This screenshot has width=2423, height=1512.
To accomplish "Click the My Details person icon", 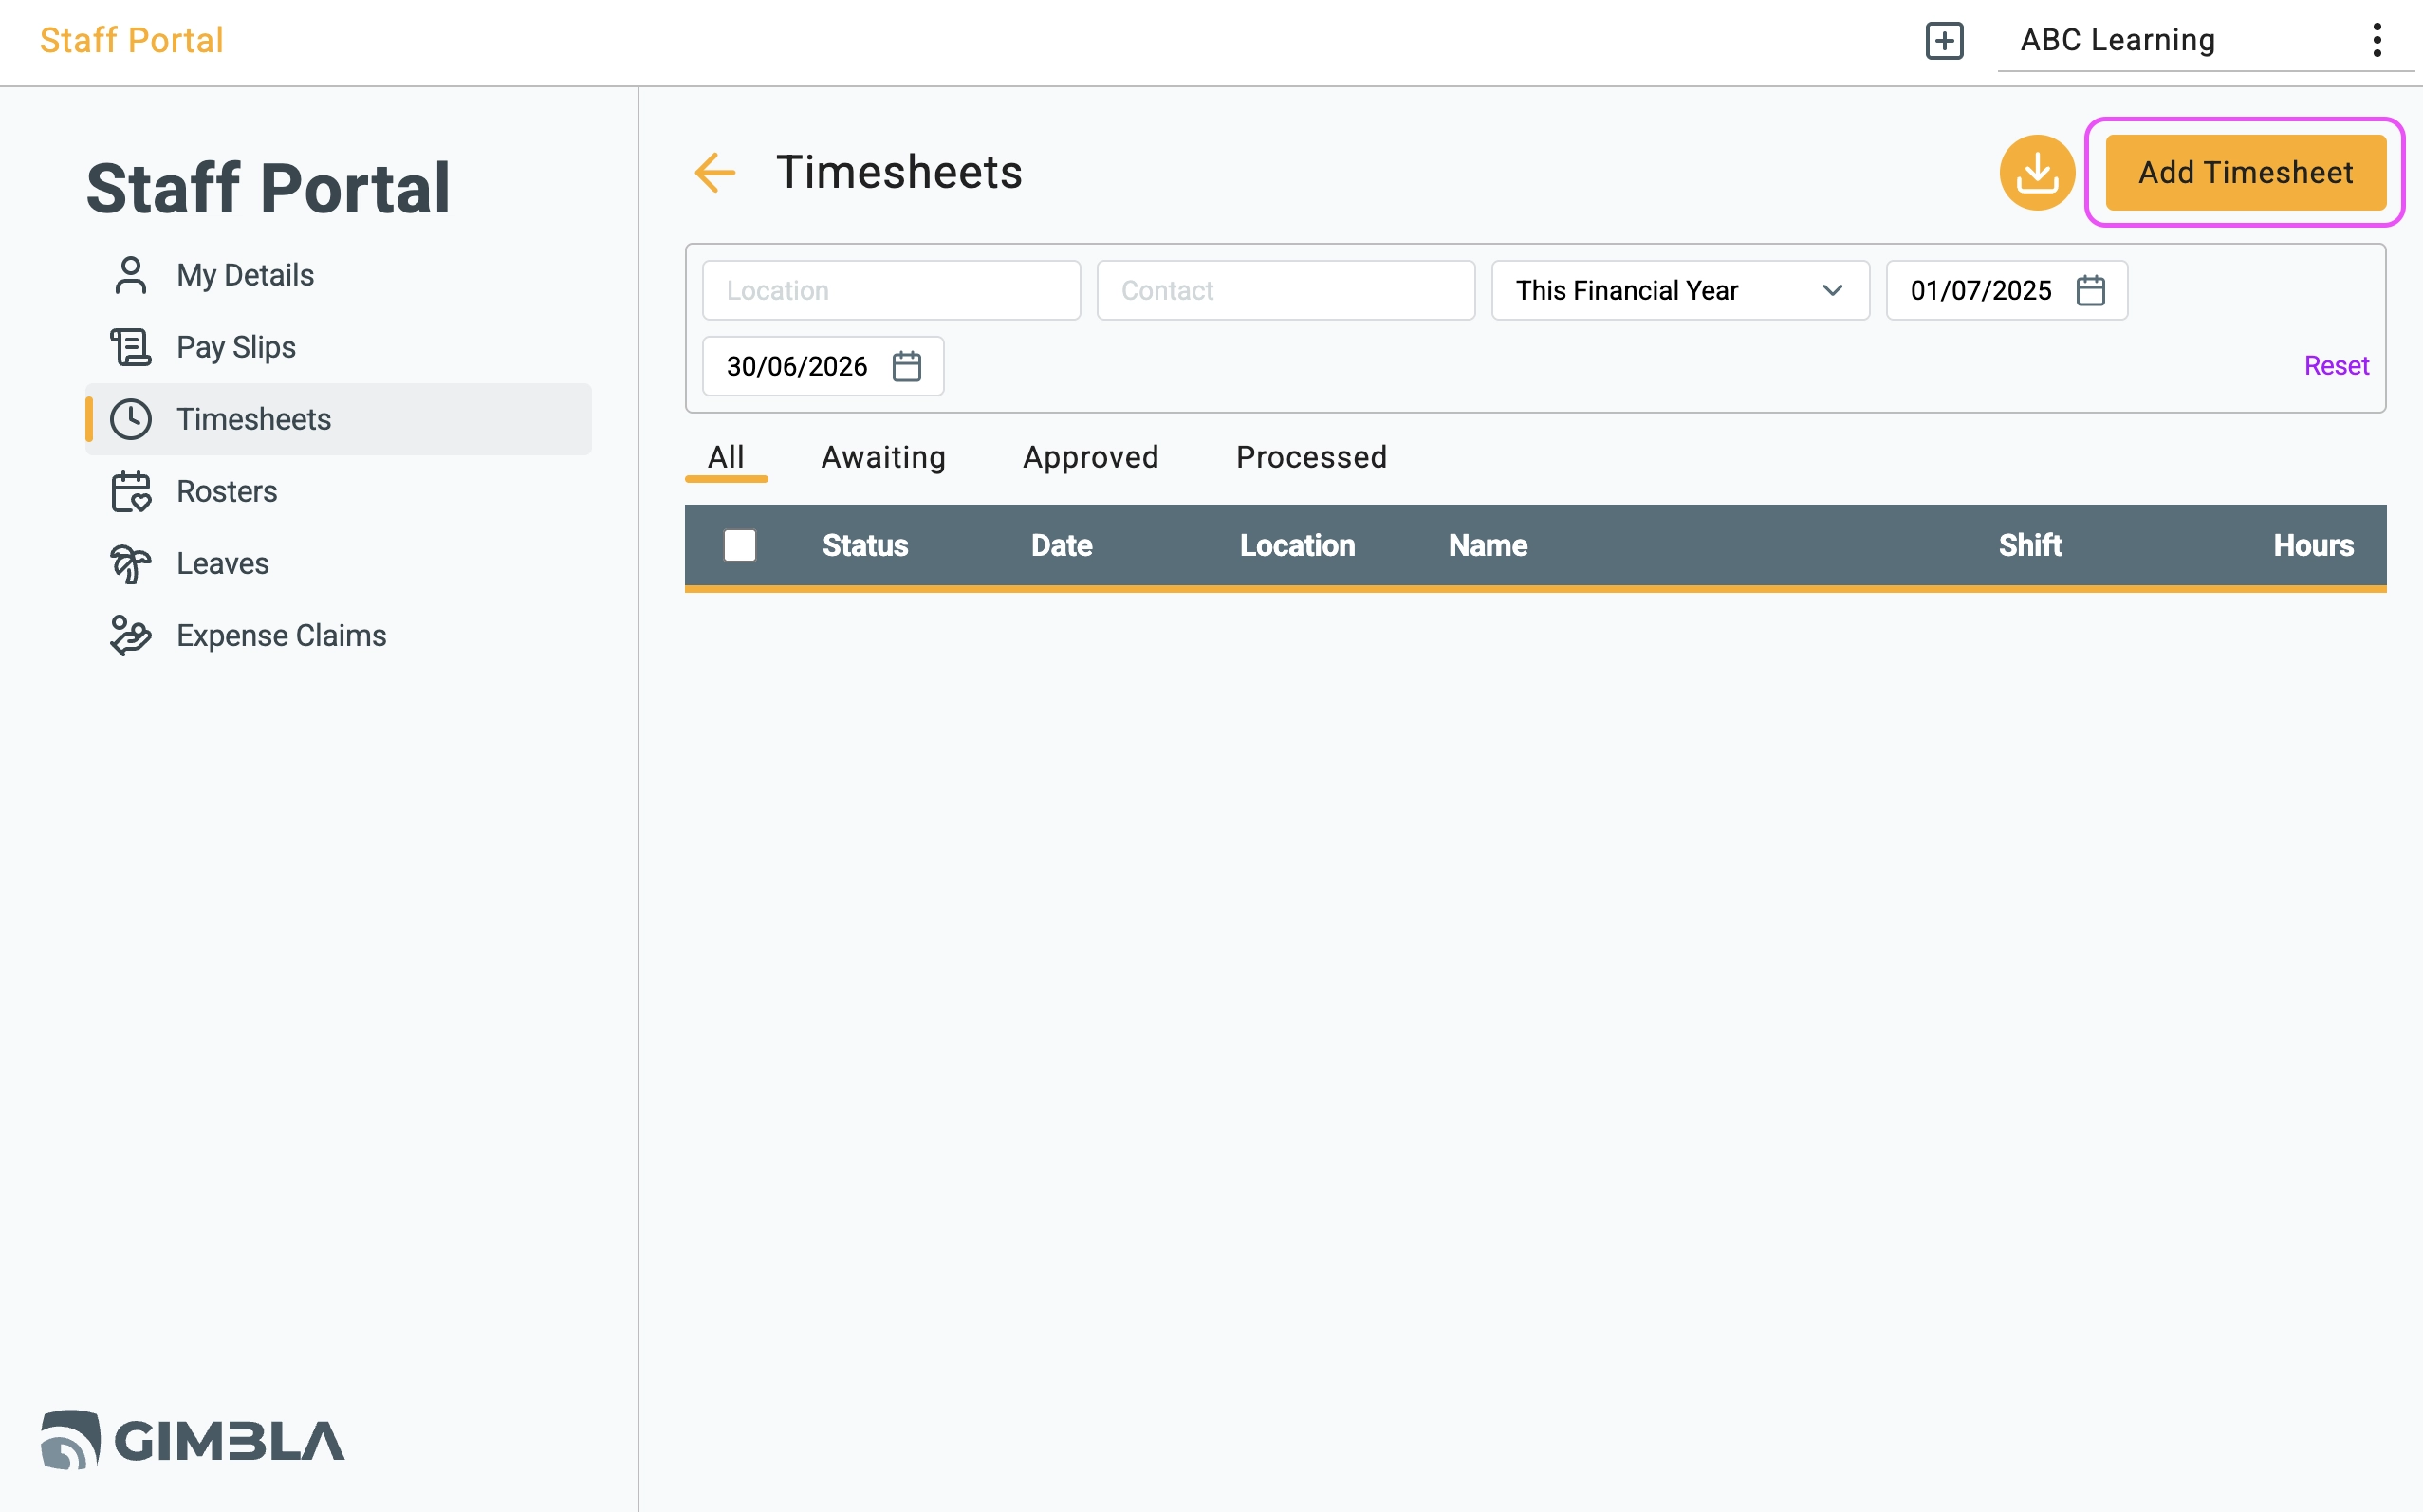I will coord(131,275).
